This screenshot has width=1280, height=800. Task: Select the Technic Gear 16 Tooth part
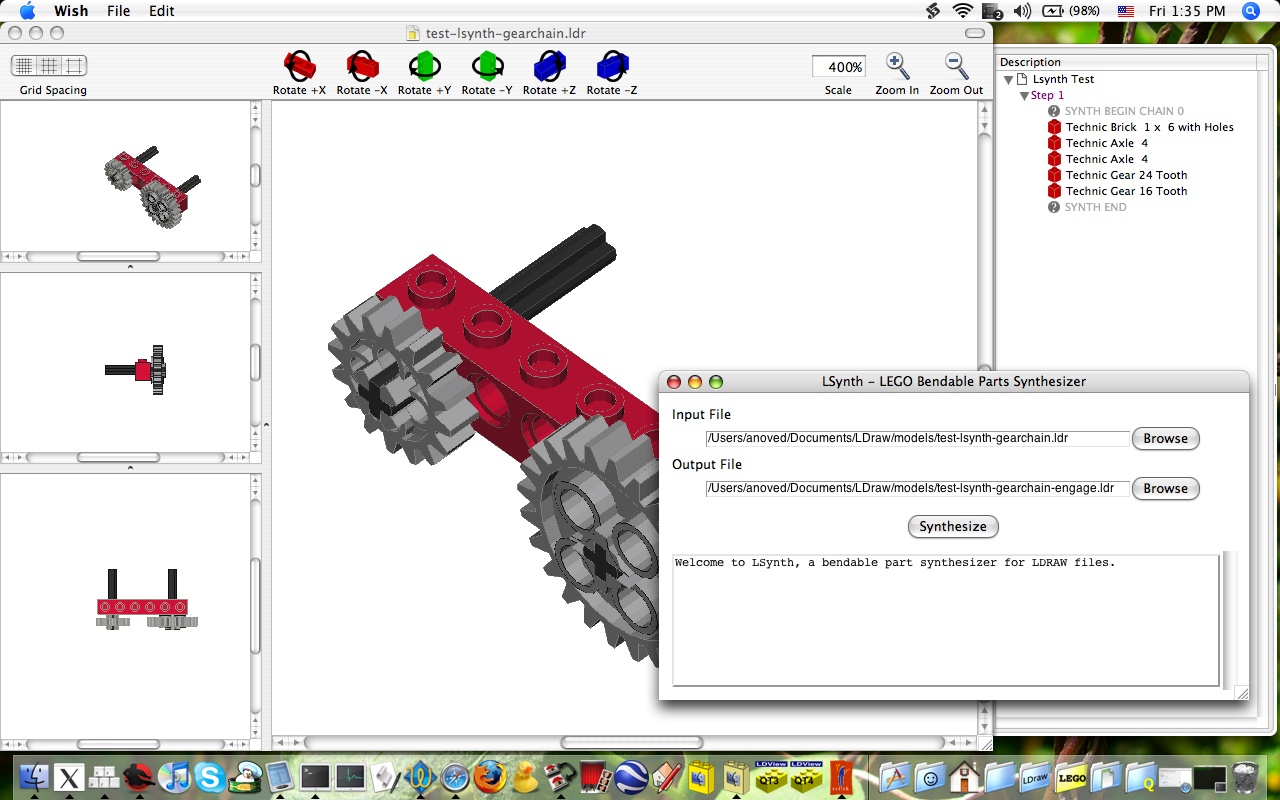coord(1118,191)
